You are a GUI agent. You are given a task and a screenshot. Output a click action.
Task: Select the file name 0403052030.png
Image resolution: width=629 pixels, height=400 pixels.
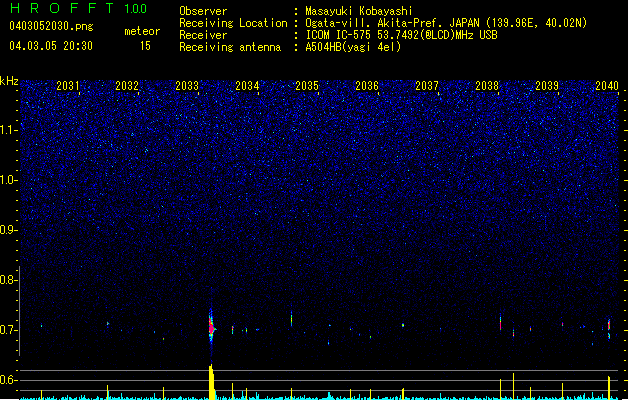[x=51, y=26]
